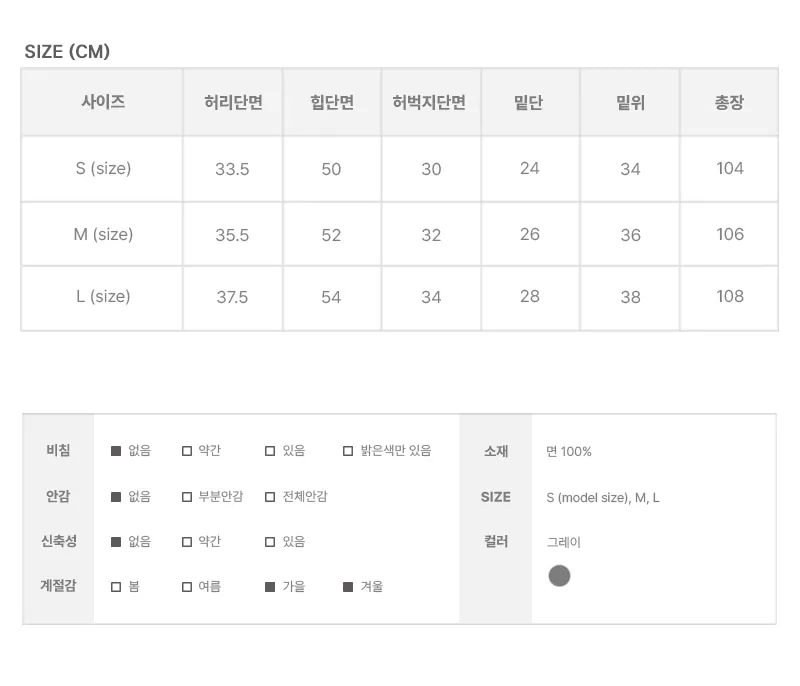Select the M (size) row label
The height and width of the screenshot is (686, 800).
[x=103, y=235]
